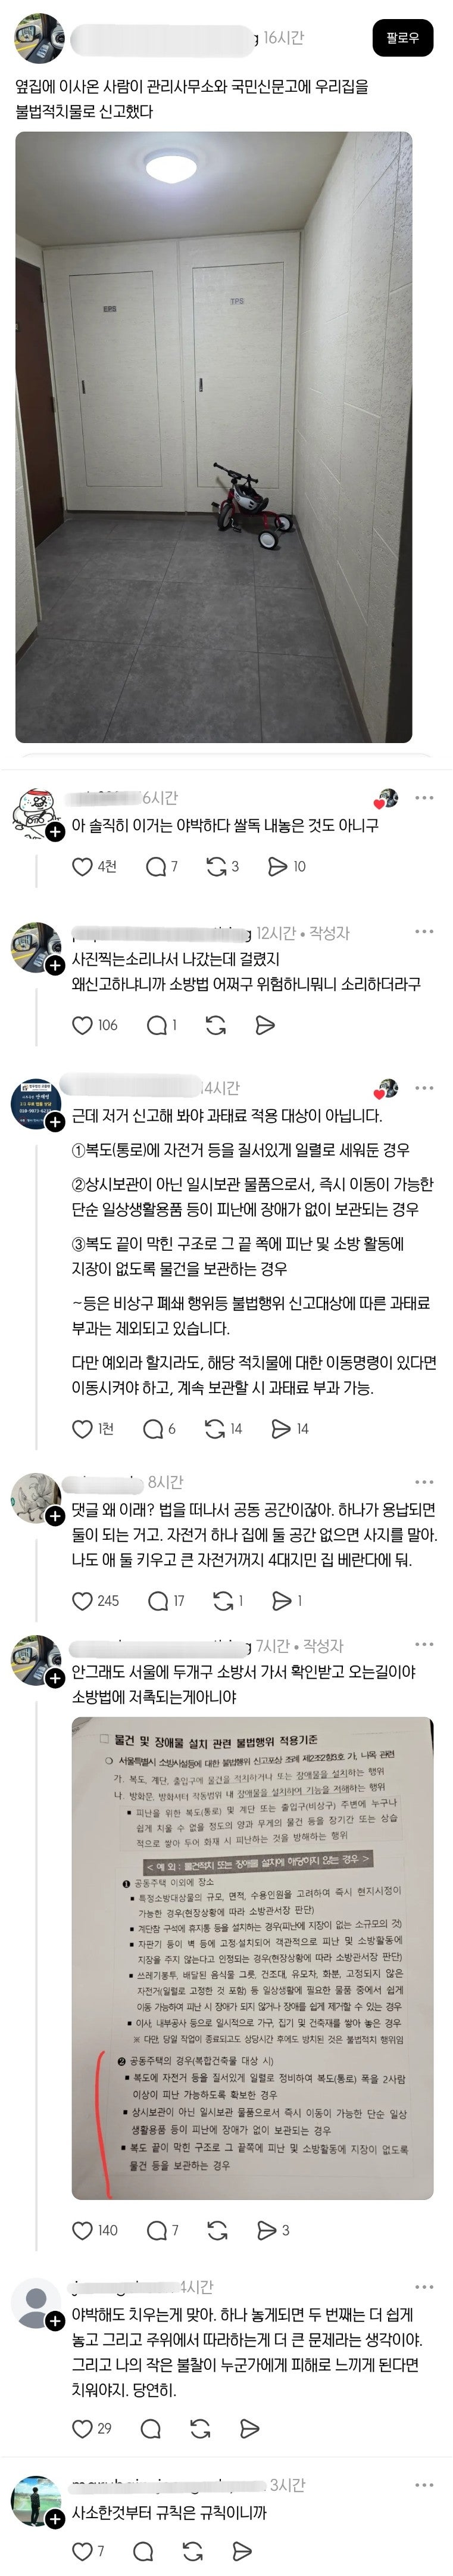453x2576 pixels.
Task: Repost the 과태료 comment with 14 reposts
Action: [223, 1429]
